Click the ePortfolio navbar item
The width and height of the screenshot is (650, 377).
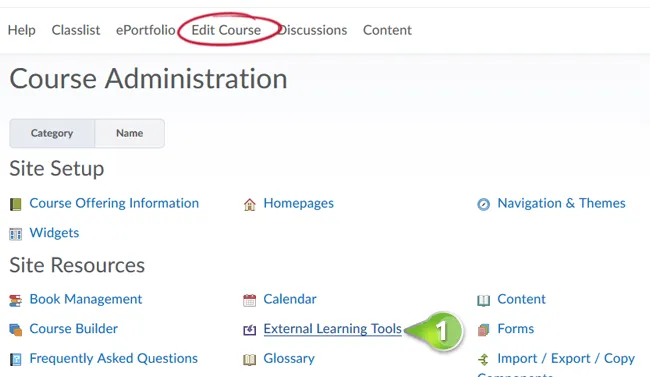[x=146, y=30]
